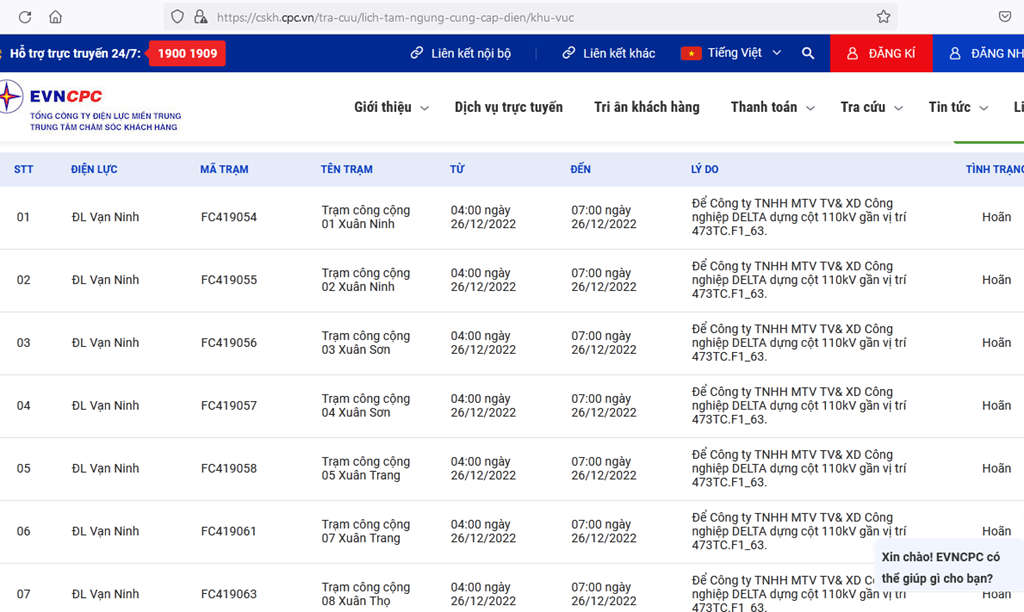Expand the Giới thiệu menu
This screenshot has height=612, width=1024.
click(x=391, y=107)
